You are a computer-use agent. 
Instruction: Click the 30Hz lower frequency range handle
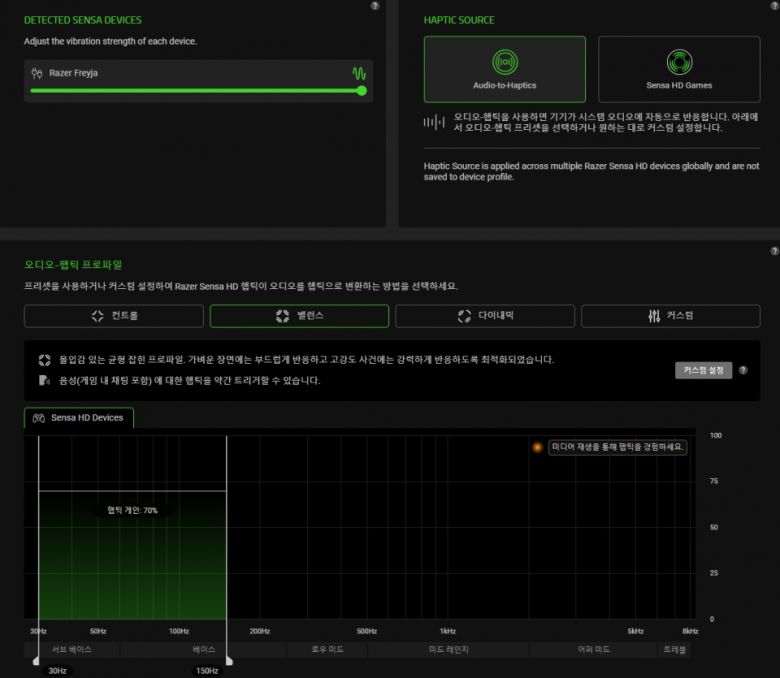tap(38, 660)
